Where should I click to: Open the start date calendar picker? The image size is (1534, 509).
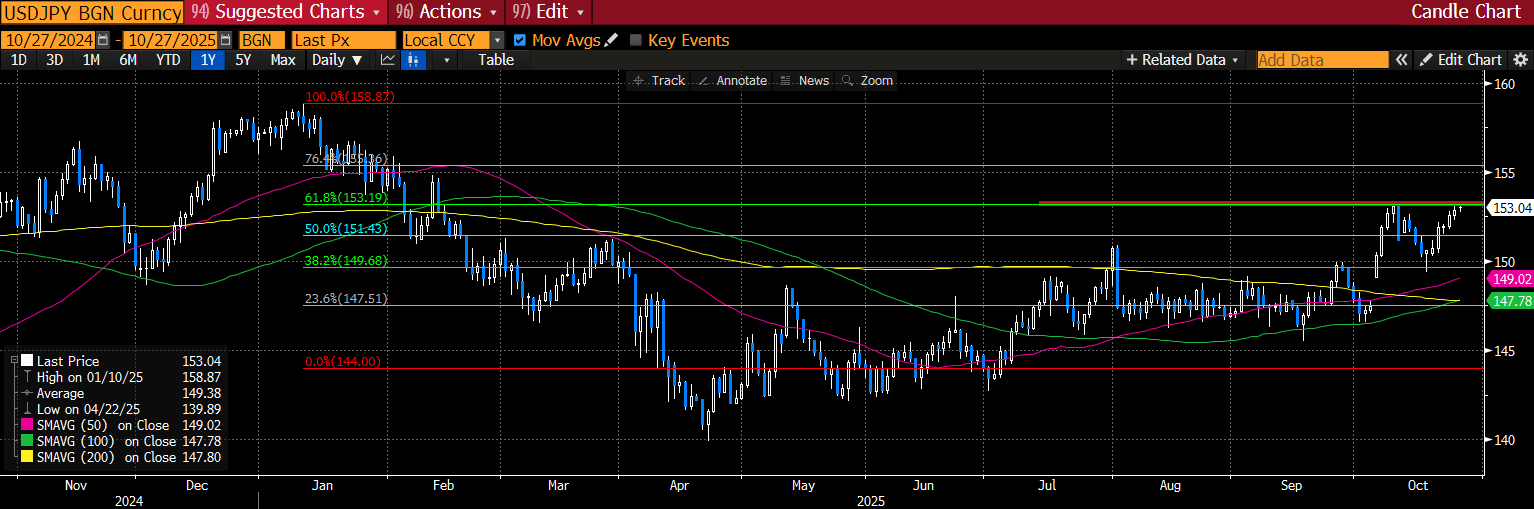point(102,40)
